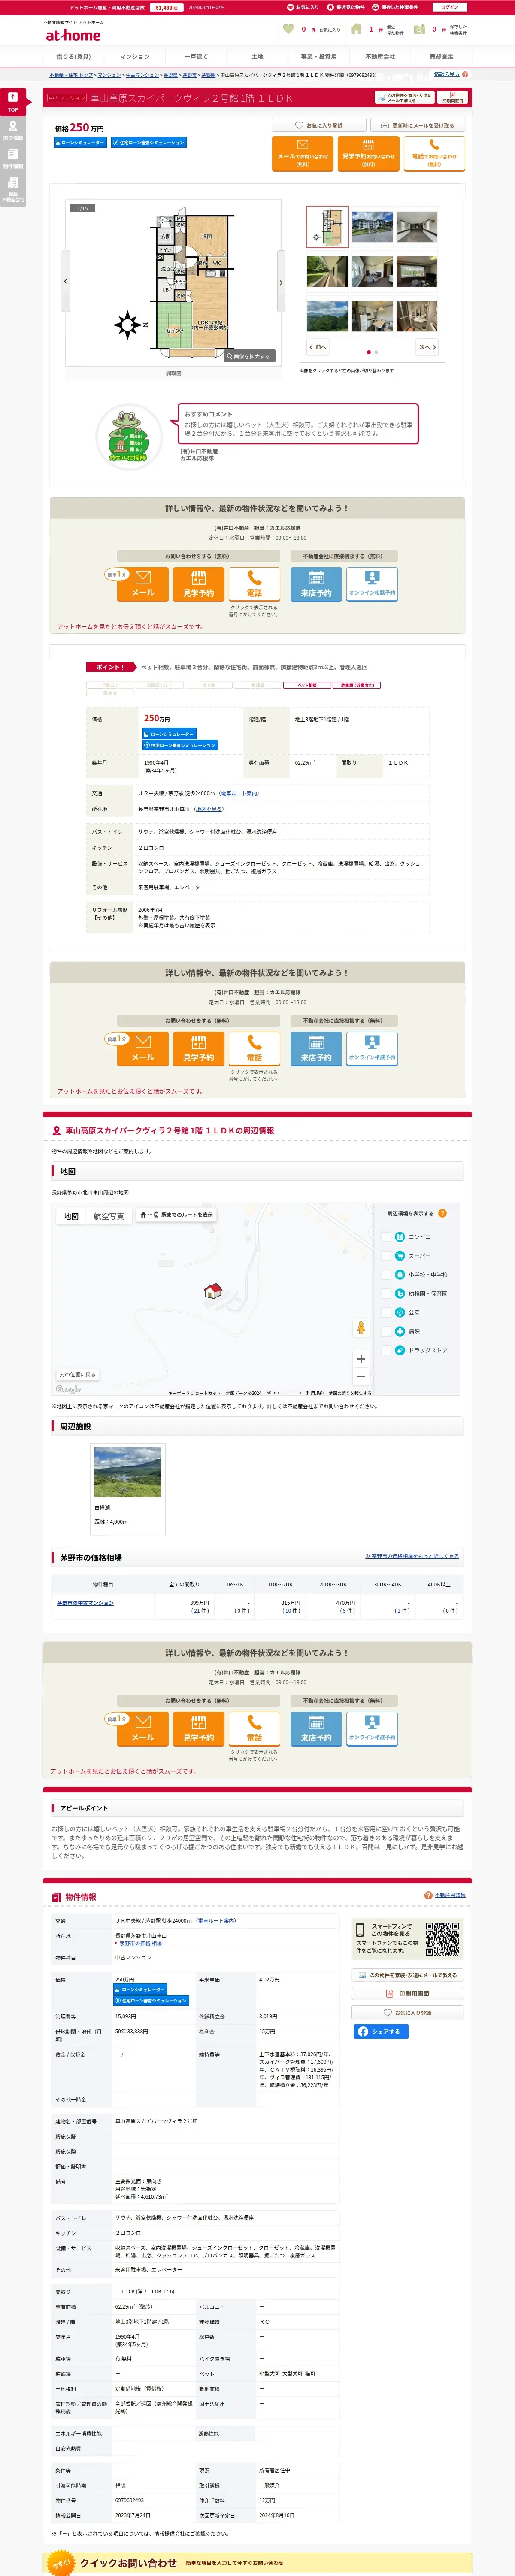Switch the map to 航空写真 tab

tap(109, 1216)
